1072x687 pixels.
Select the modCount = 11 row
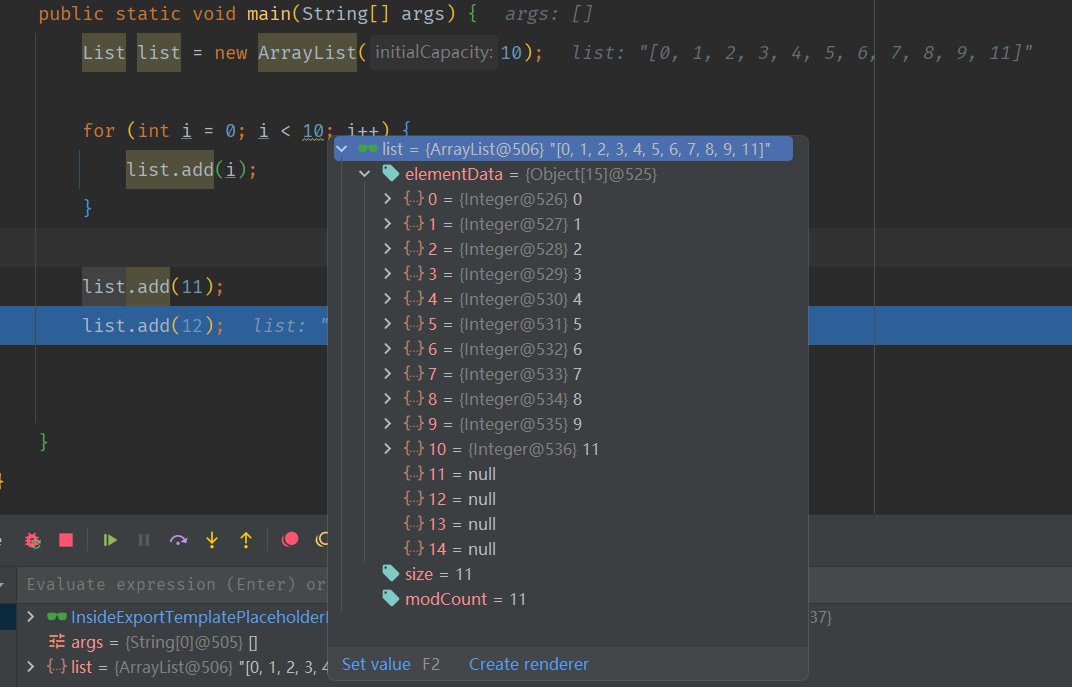pyautogui.click(x=567, y=599)
